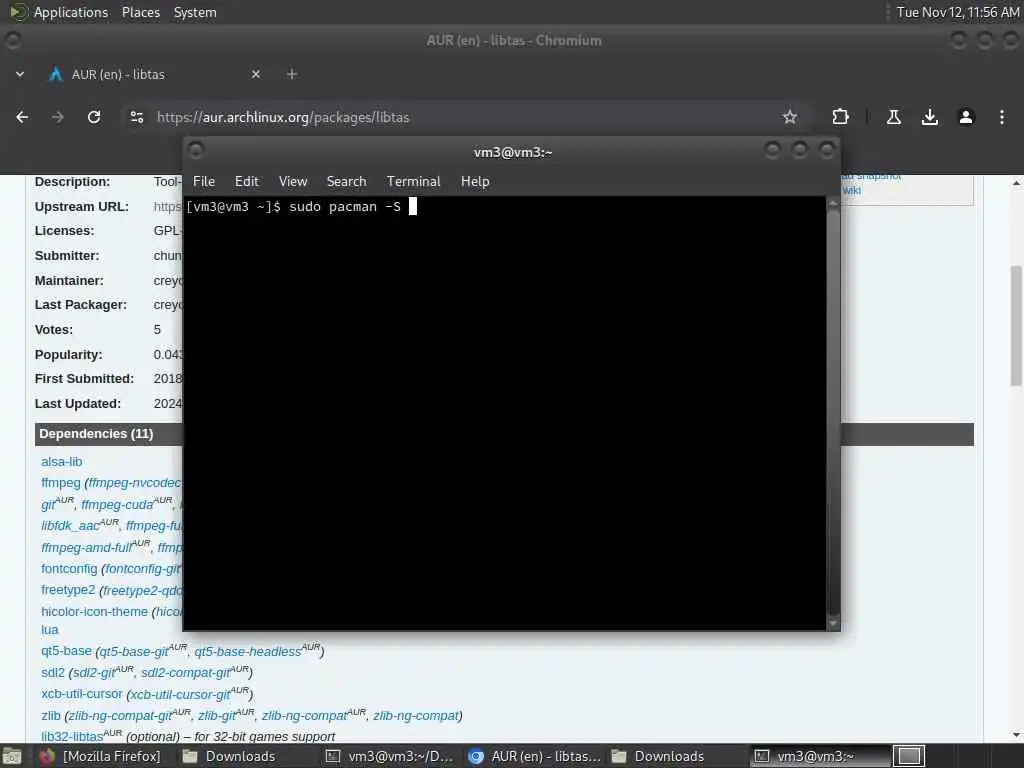Open the Chromium profile icon
The height and width of the screenshot is (768, 1024).
pos(966,117)
